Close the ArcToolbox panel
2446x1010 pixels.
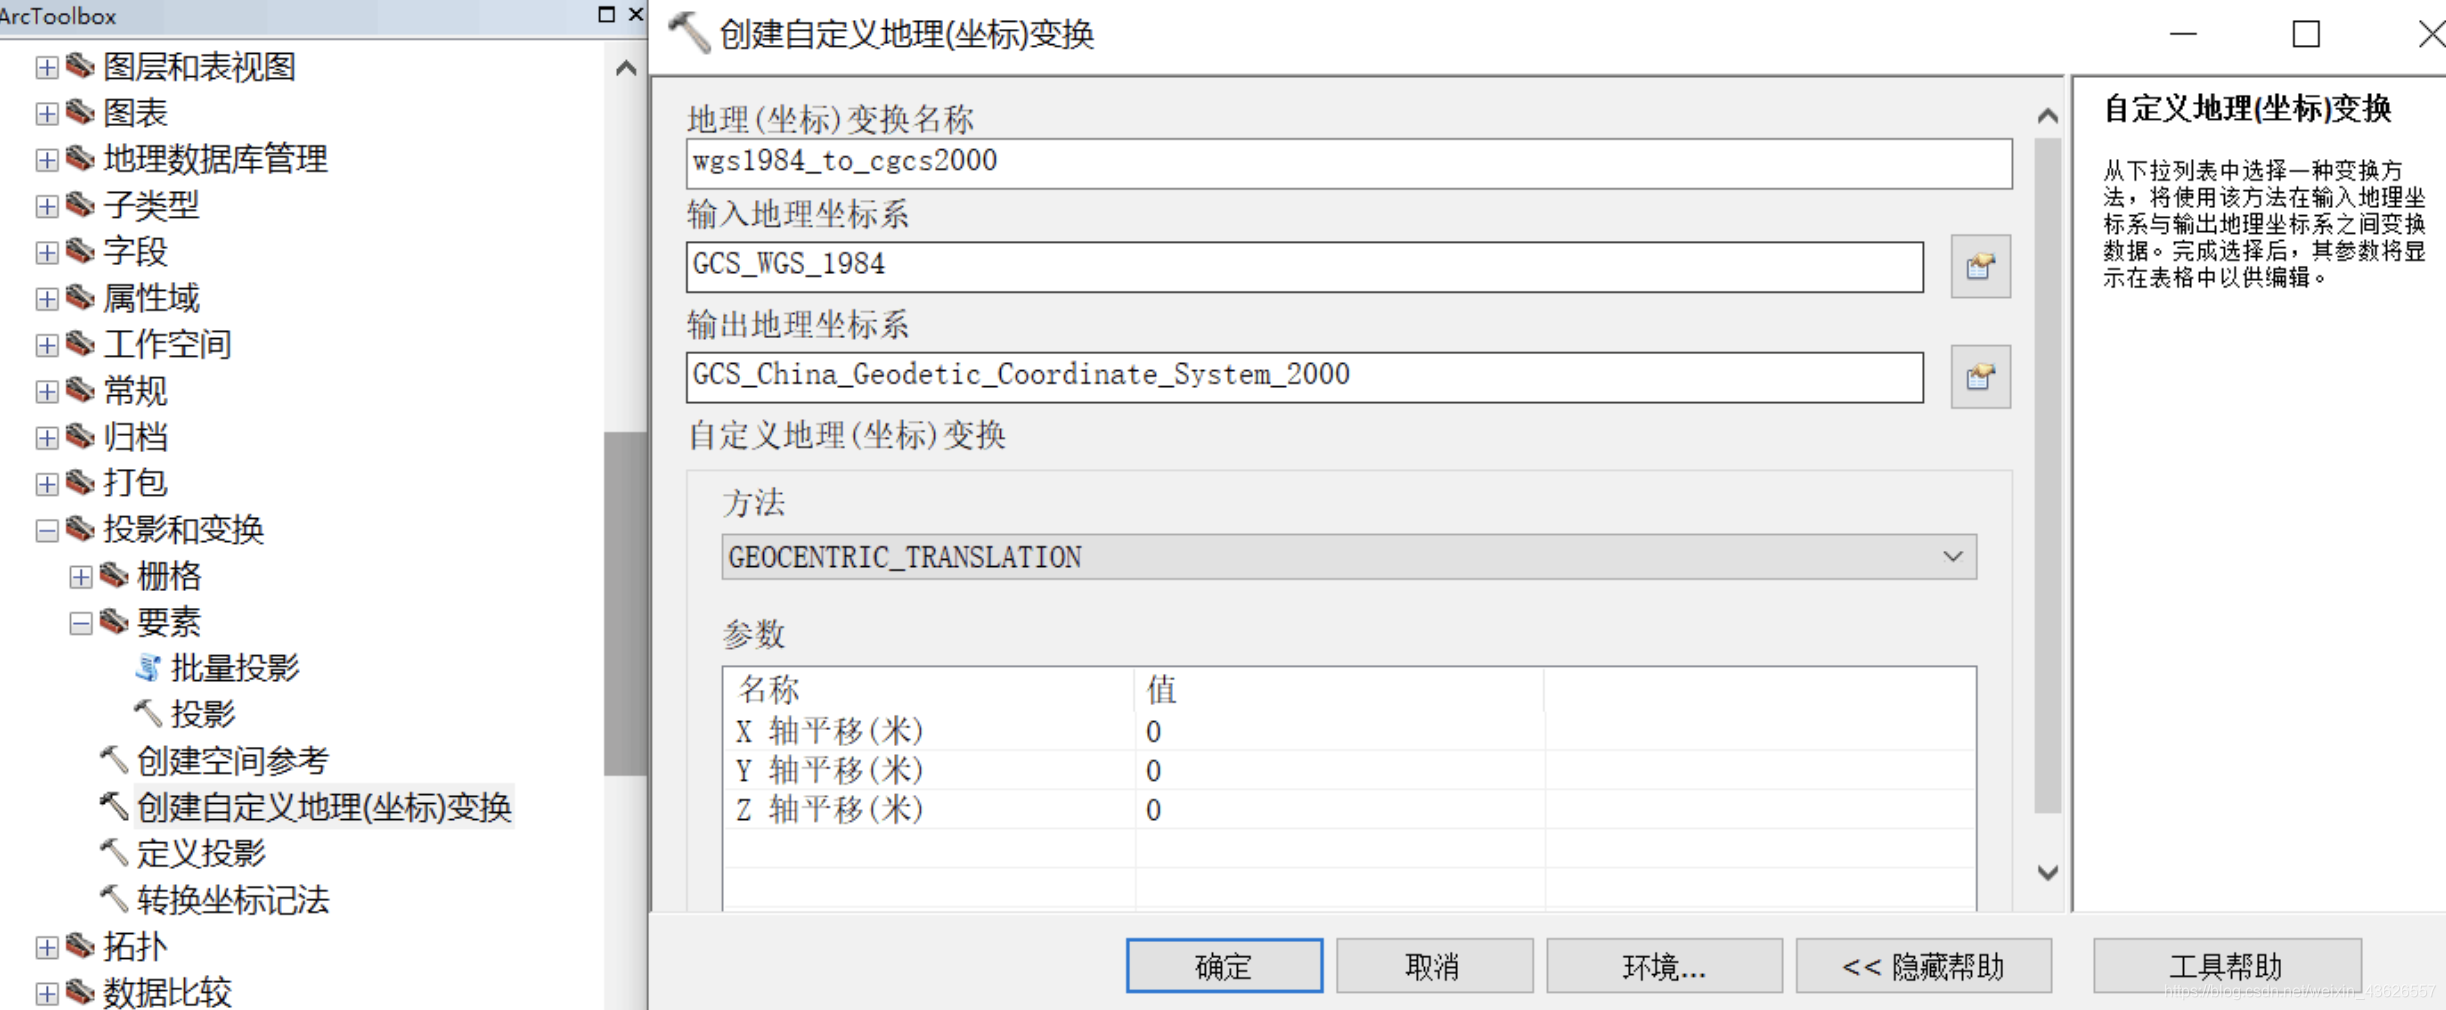pos(635,14)
